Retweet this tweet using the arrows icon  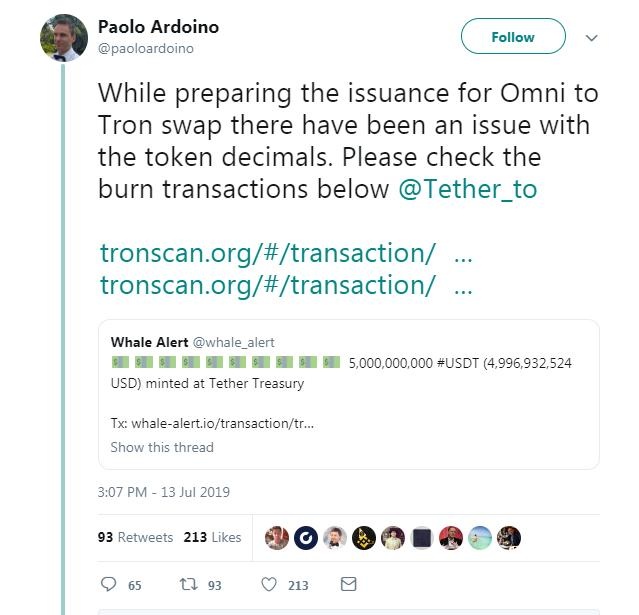(188, 584)
